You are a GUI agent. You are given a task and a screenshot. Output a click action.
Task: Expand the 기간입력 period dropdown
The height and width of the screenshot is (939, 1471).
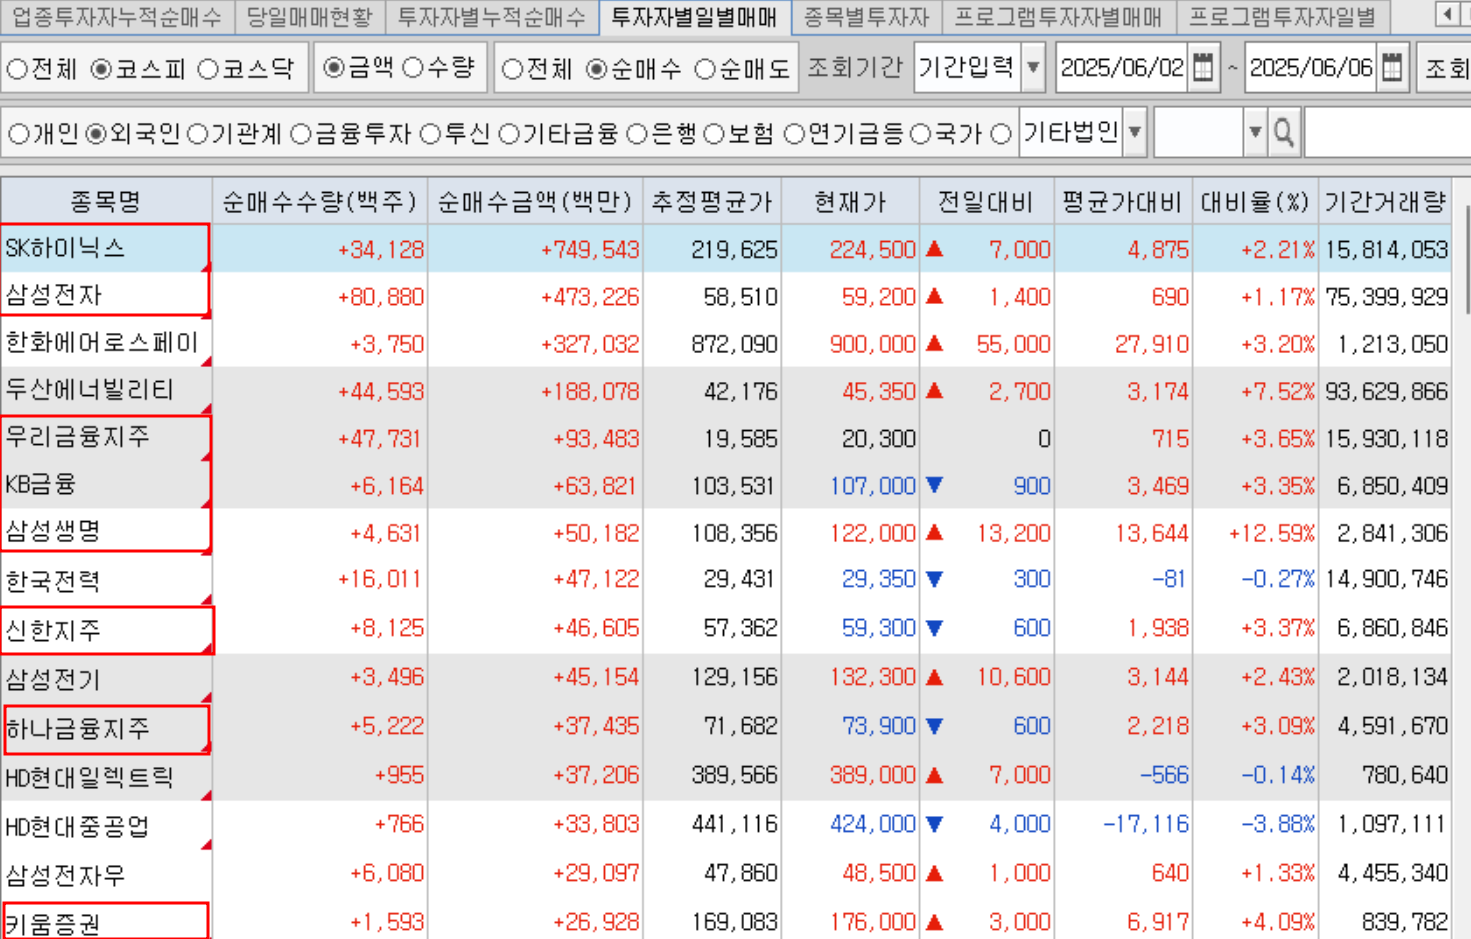[x=1034, y=68]
